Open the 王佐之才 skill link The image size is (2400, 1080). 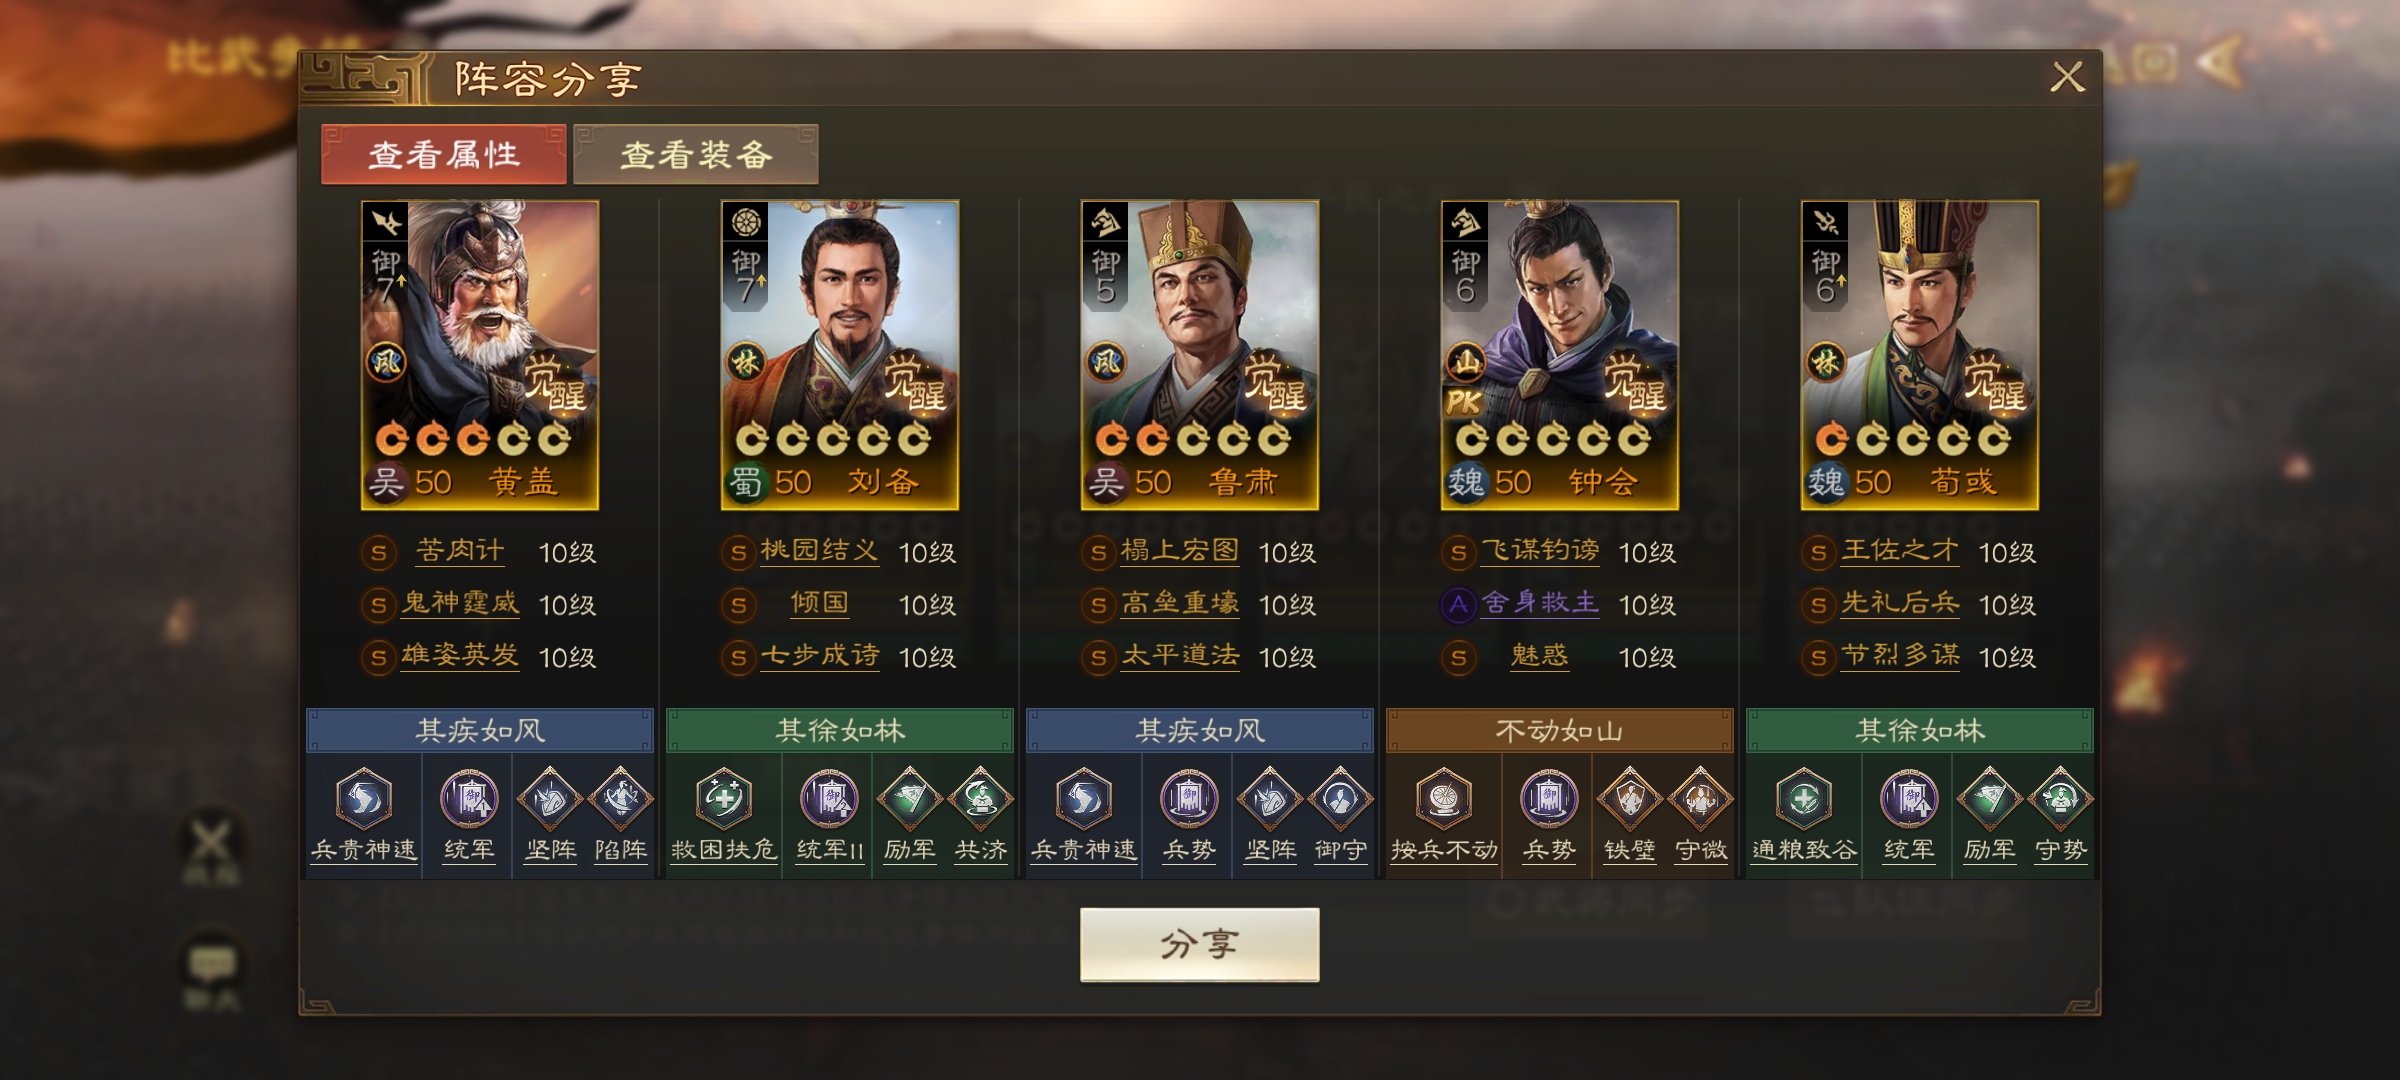[x=1900, y=551]
